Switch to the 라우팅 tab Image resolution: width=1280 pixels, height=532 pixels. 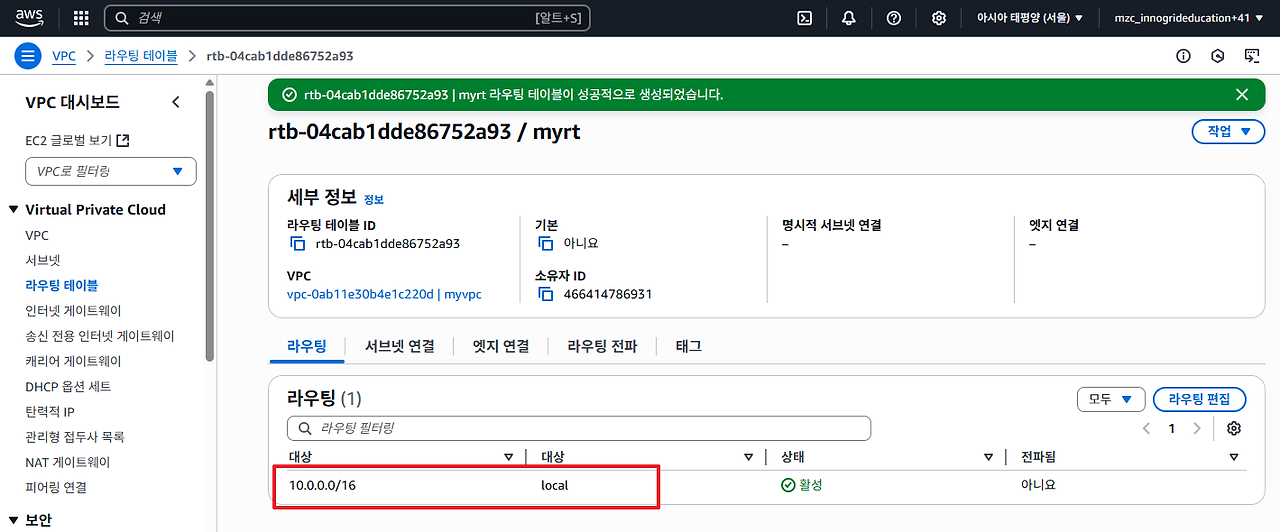click(307, 346)
